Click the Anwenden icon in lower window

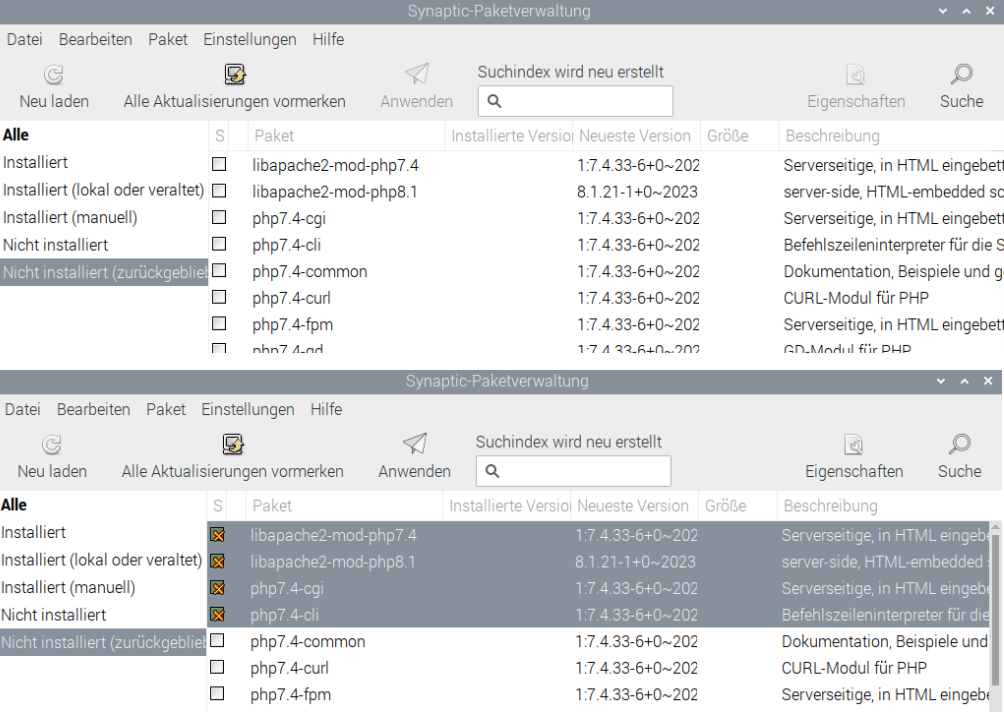(x=414, y=444)
